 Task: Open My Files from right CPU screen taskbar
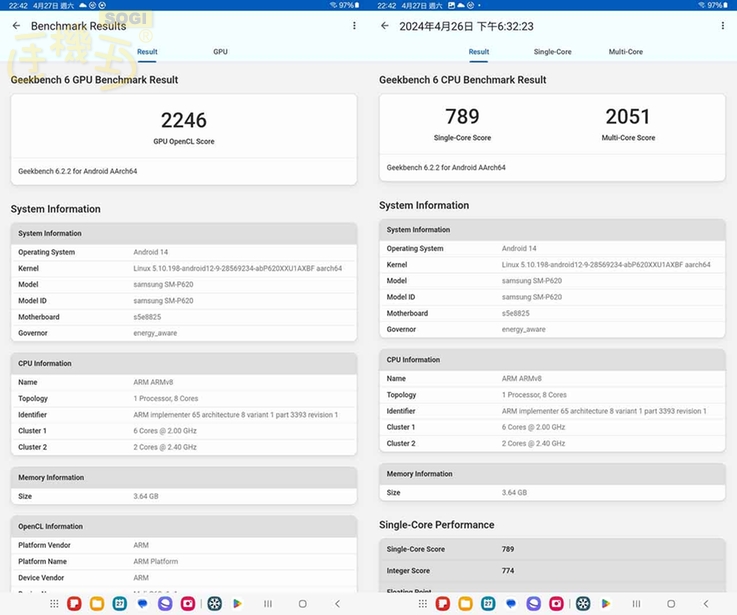point(465,603)
